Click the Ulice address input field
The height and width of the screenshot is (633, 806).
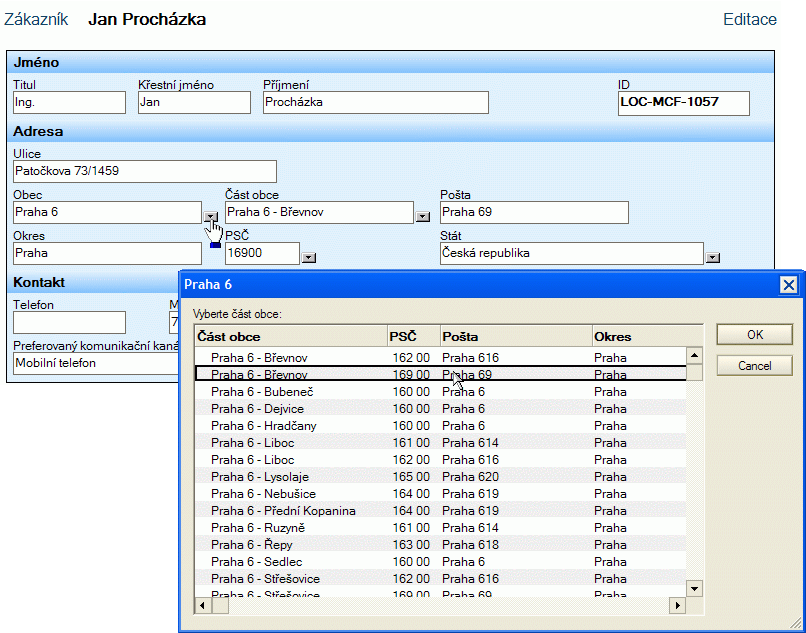pyautogui.click(x=144, y=172)
